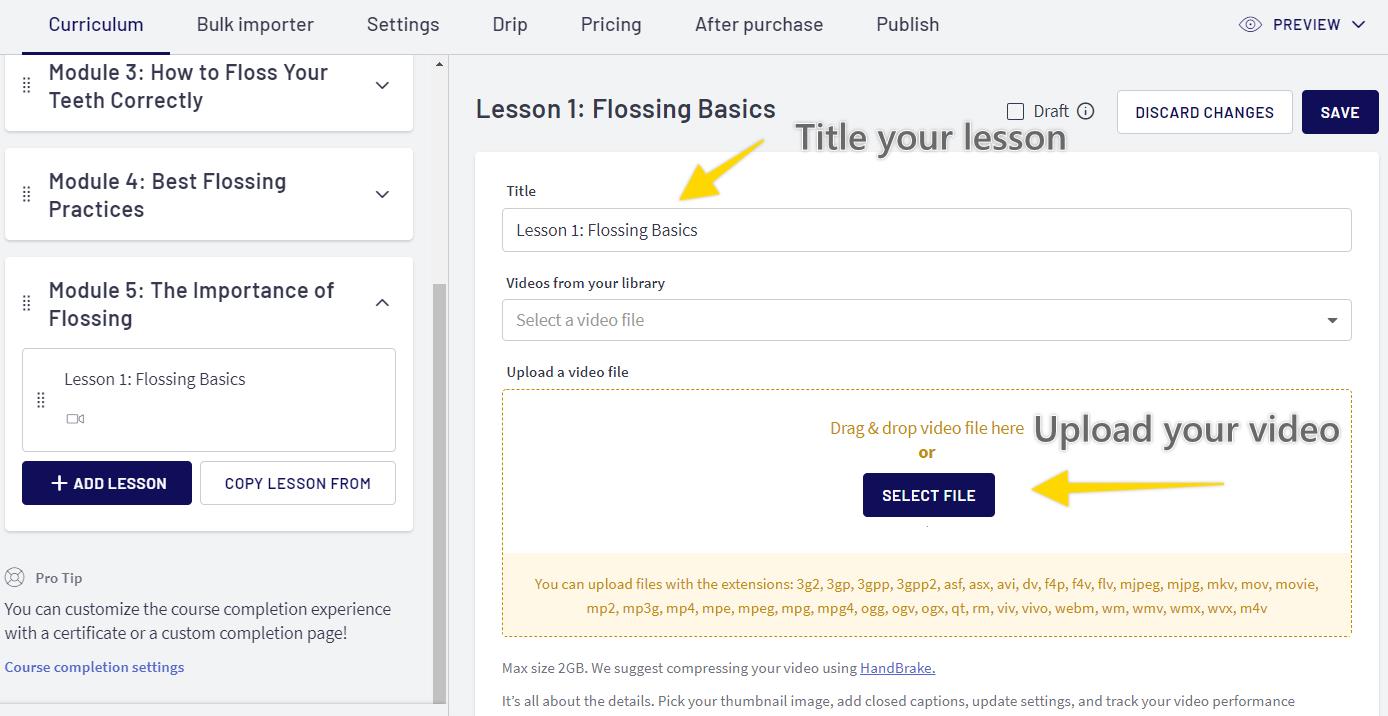
Task: Open the Preview dropdown arrow
Action: (x=1358, y=25)
